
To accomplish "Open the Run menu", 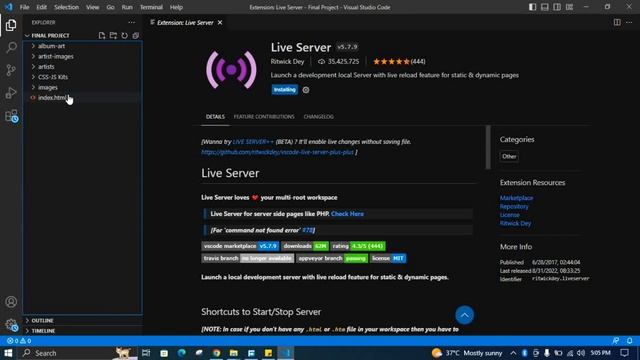I will [x=127, y=7].
